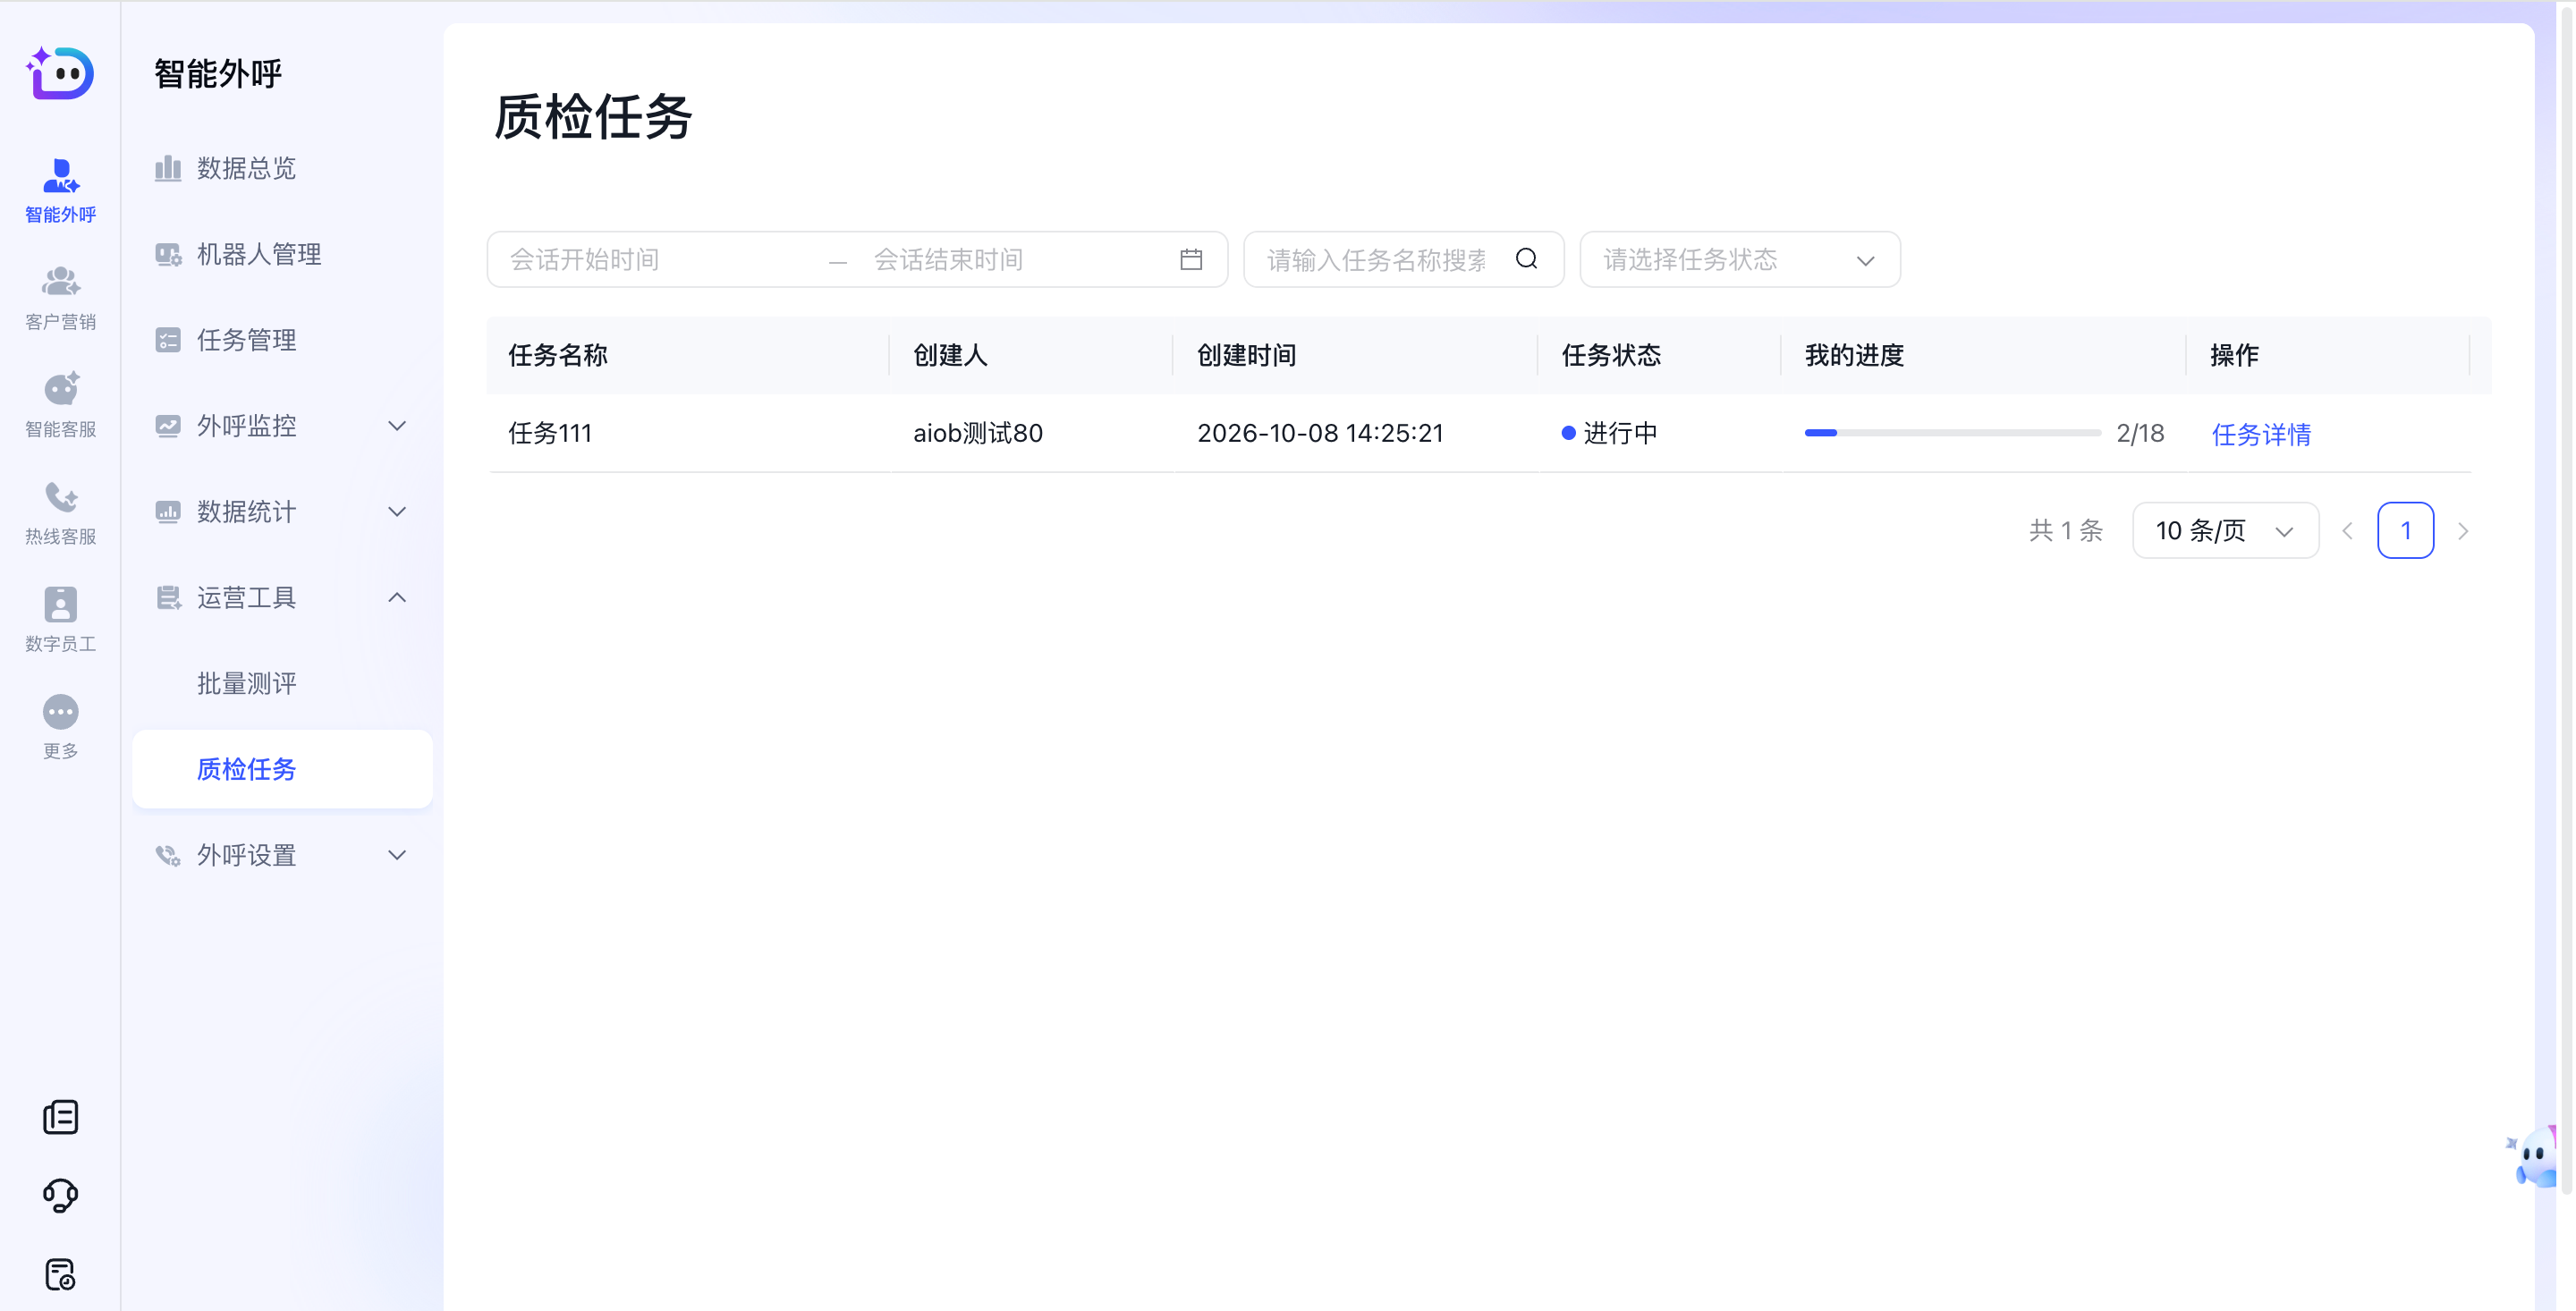Screen dimensions: 2576x1311
Task: Expand the 外呼监控 menu chevron
Action: click(x=397, y=426)
